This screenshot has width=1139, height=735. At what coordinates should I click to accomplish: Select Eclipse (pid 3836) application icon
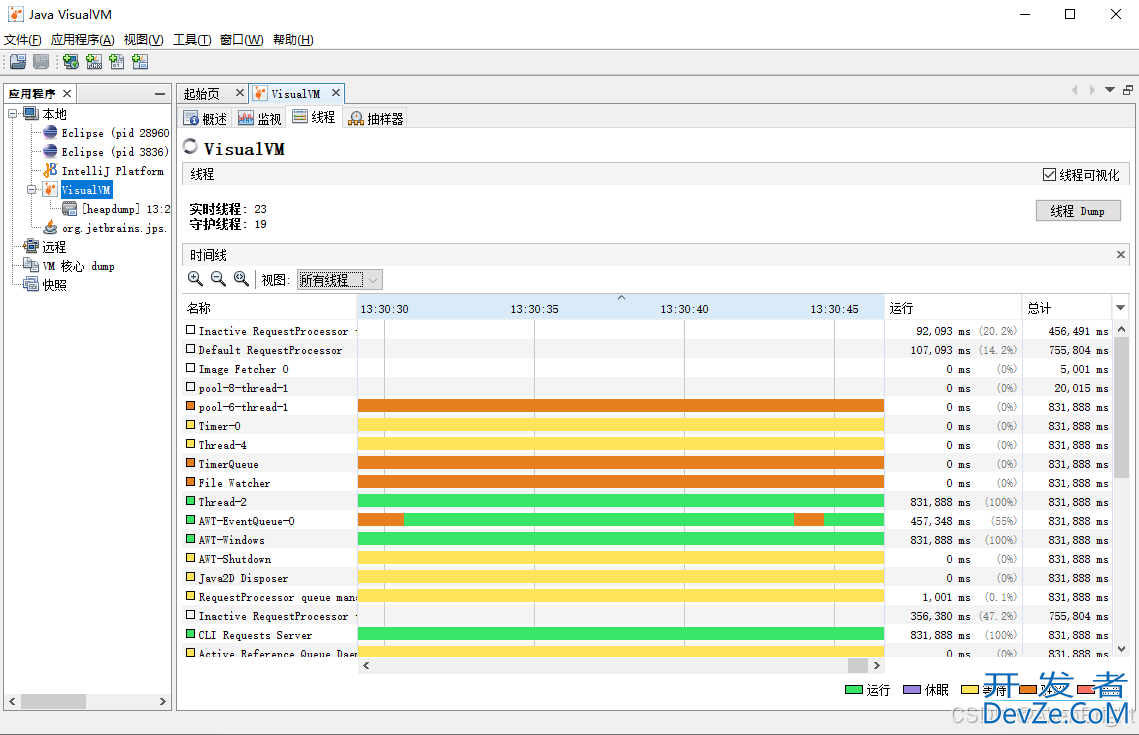tap(50, 151)
